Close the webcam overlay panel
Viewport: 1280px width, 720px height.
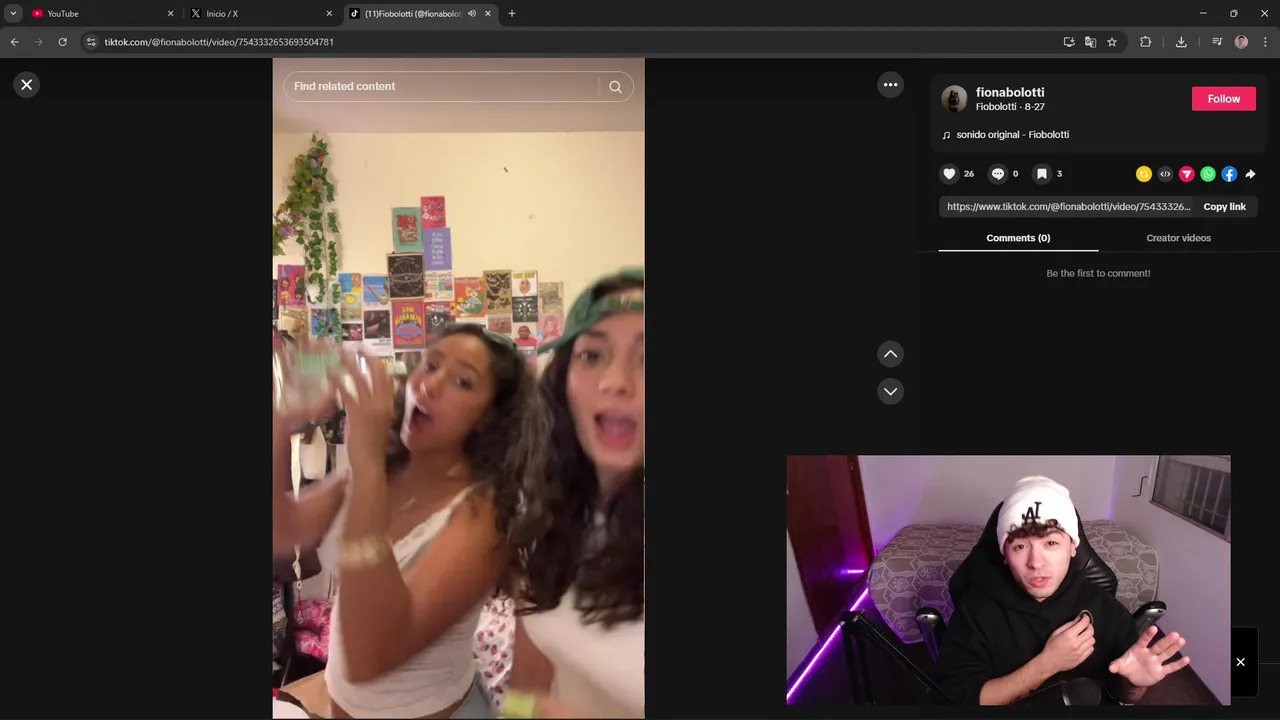[x=1240, y=662]
